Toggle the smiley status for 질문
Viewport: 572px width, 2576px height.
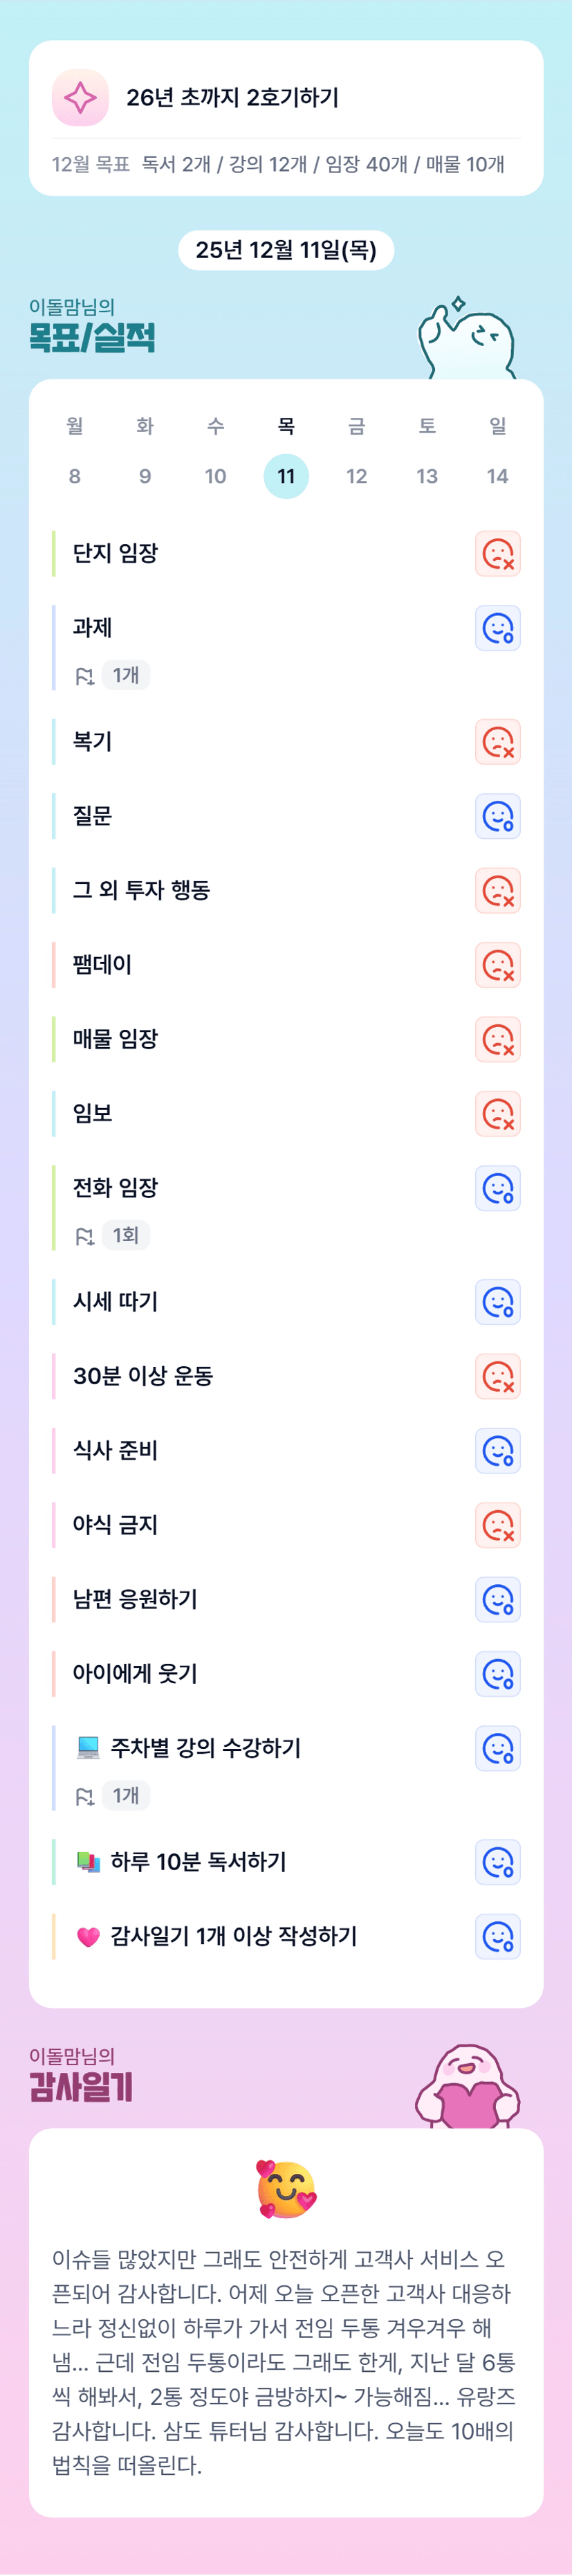(497, 816)
